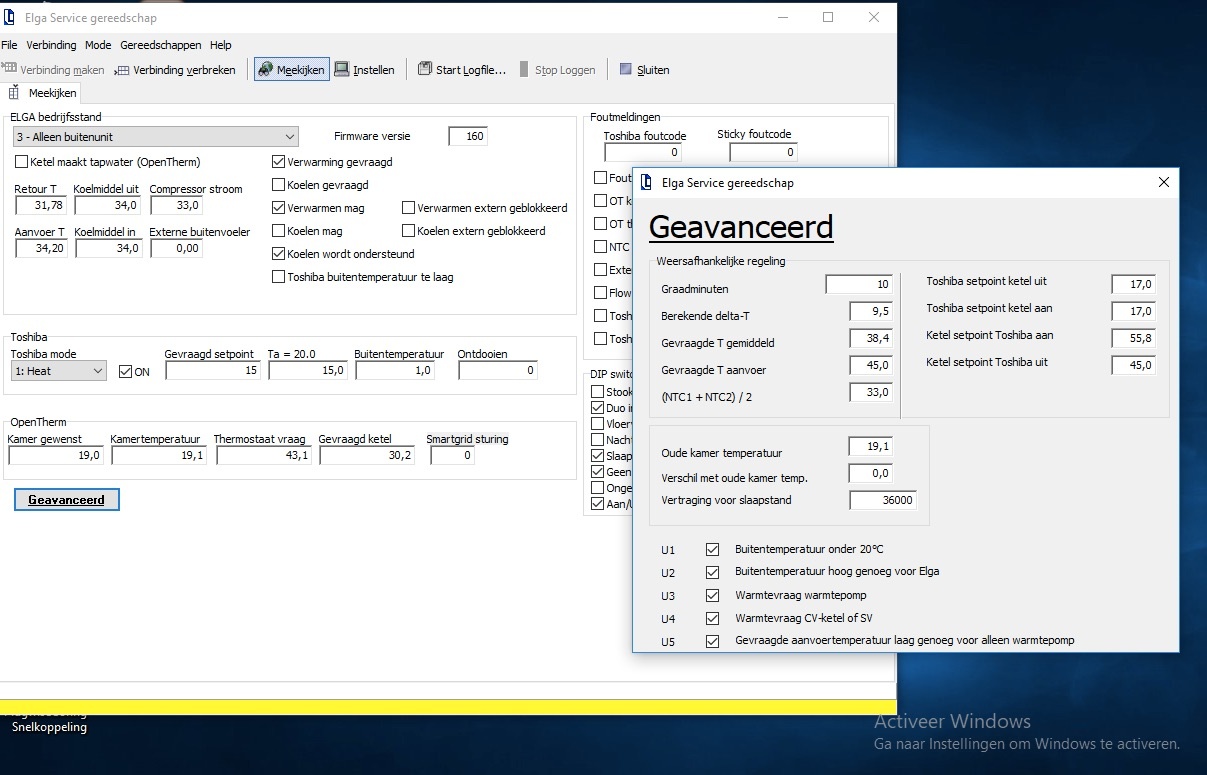Click the Verbinding verbreken toolbar icon
The image size is (1207, 775).
122,70
